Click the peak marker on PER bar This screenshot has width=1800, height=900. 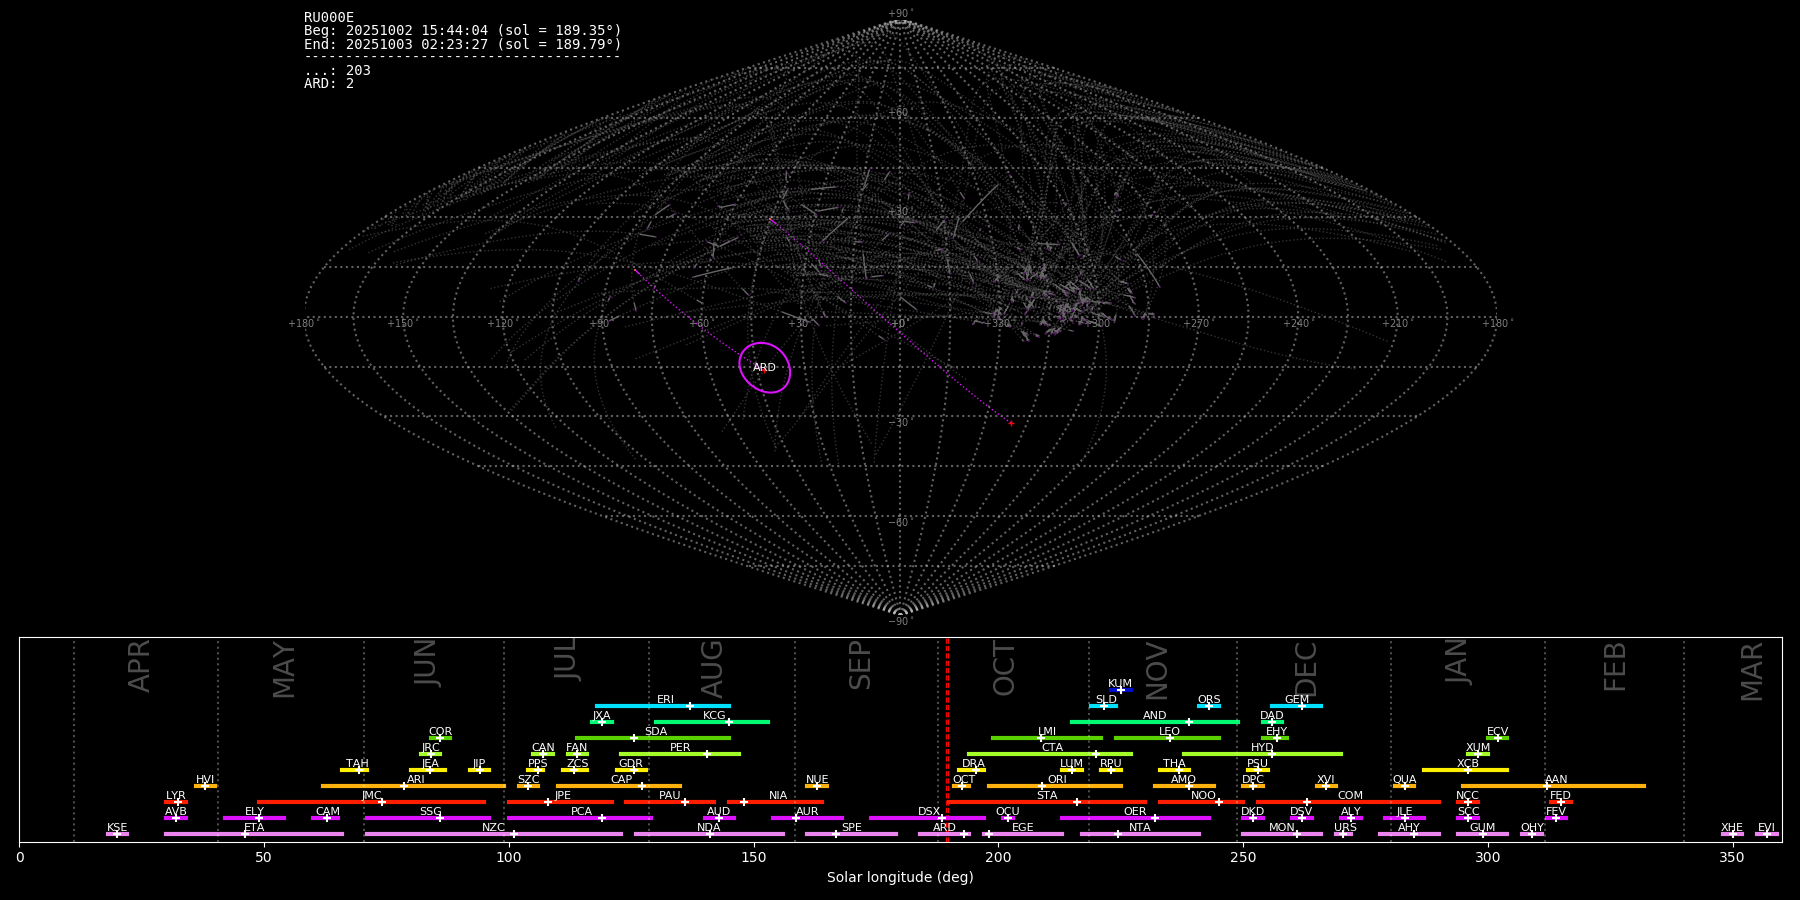tap(706, 754)
